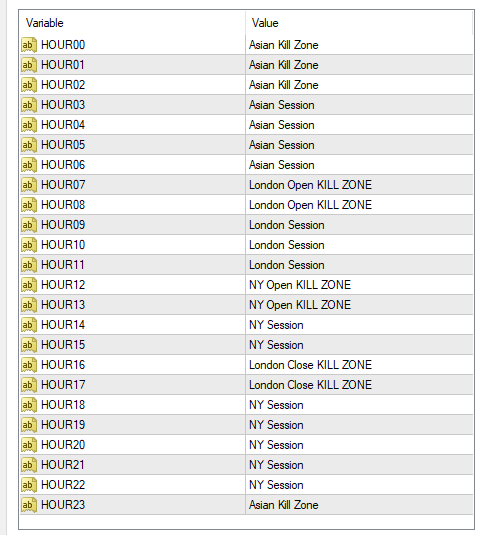This screenshot has width=479, height=535.
Task: Select the HOUR14 NY Session value
Action: [x=276, y=325]
